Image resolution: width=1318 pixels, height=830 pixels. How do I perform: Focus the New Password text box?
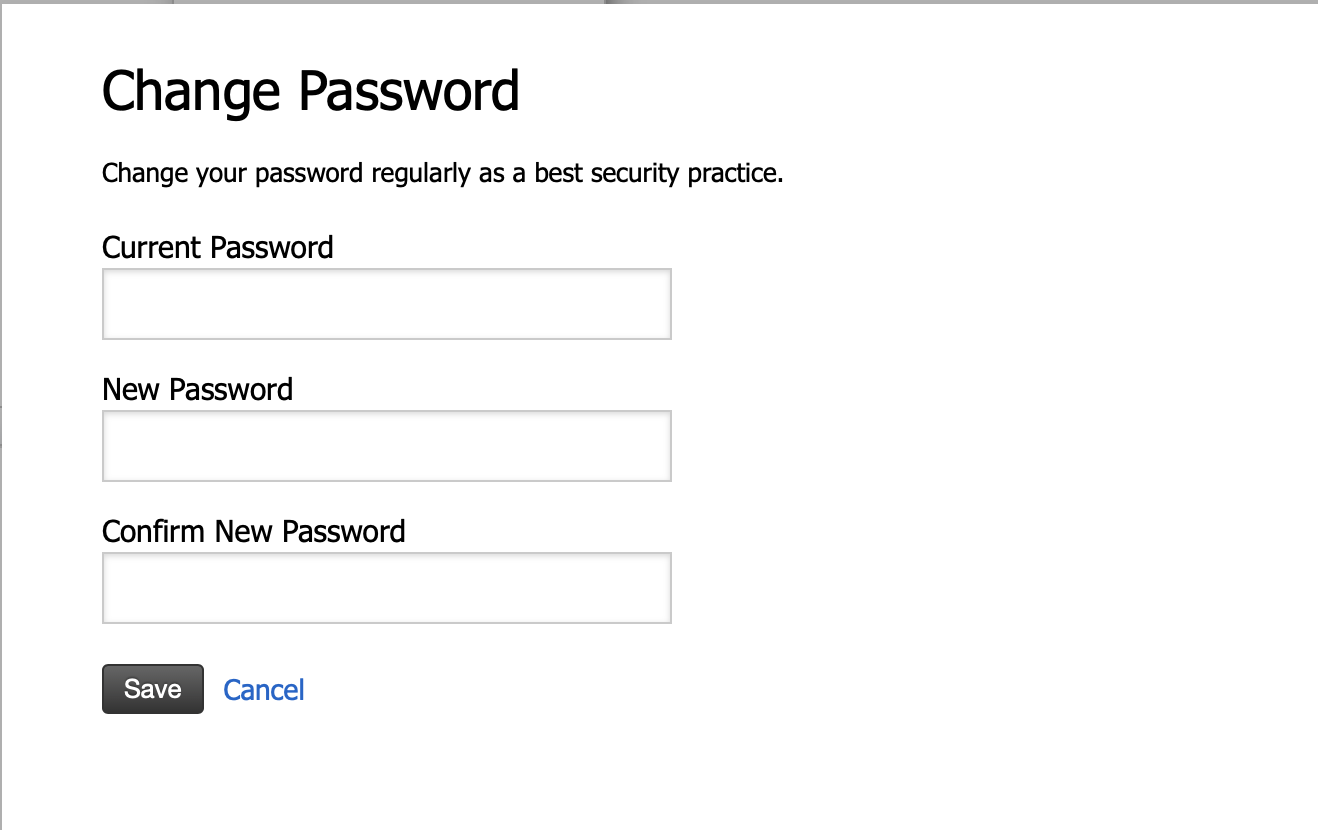click(386, 446)
